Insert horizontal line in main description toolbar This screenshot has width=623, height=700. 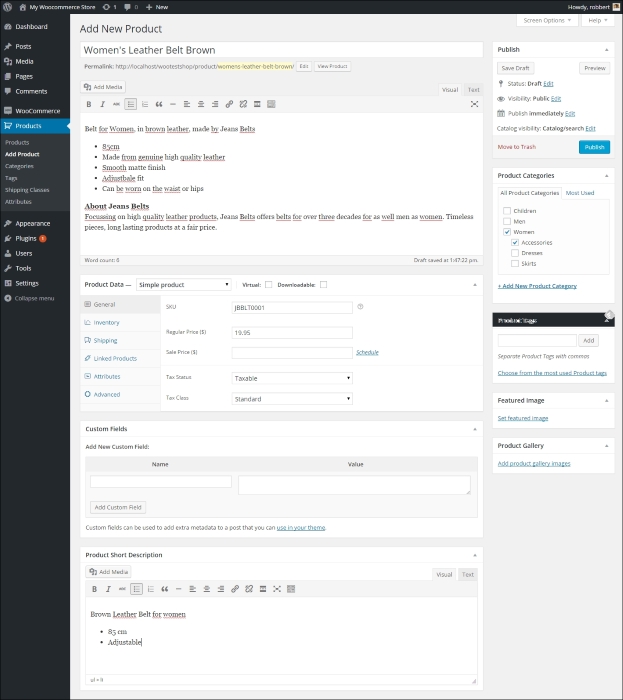173,104
